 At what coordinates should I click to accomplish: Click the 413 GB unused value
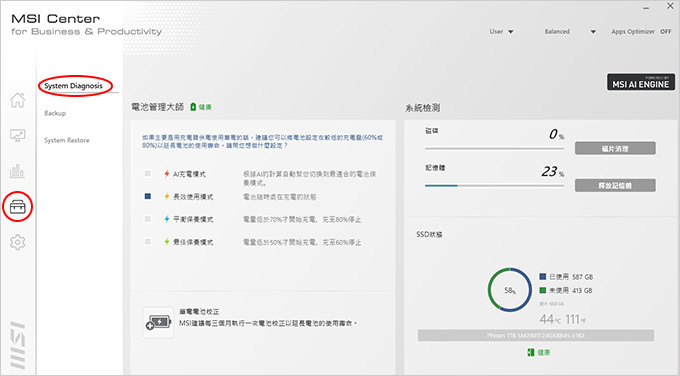tap(582, 291)
